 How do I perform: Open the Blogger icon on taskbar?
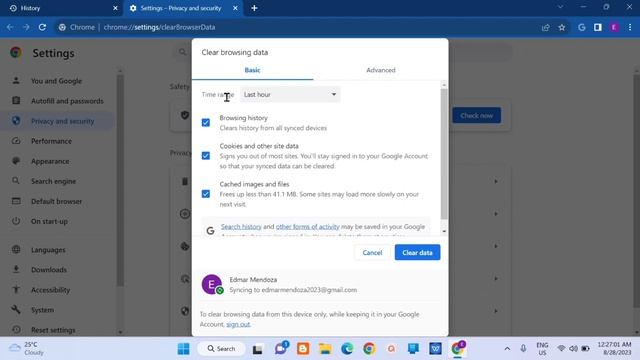pyautogui.click(x=303, y=349)
